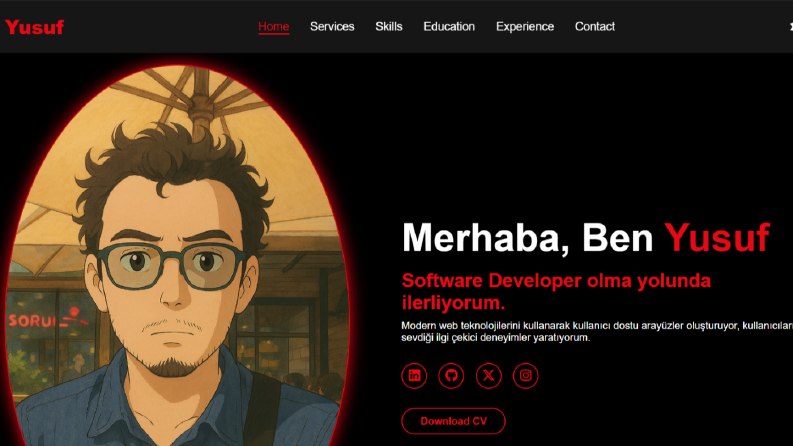Navigate to the Education section
Image resolution: width=793 pixels, height=446 pixels.
coord(449,26)
